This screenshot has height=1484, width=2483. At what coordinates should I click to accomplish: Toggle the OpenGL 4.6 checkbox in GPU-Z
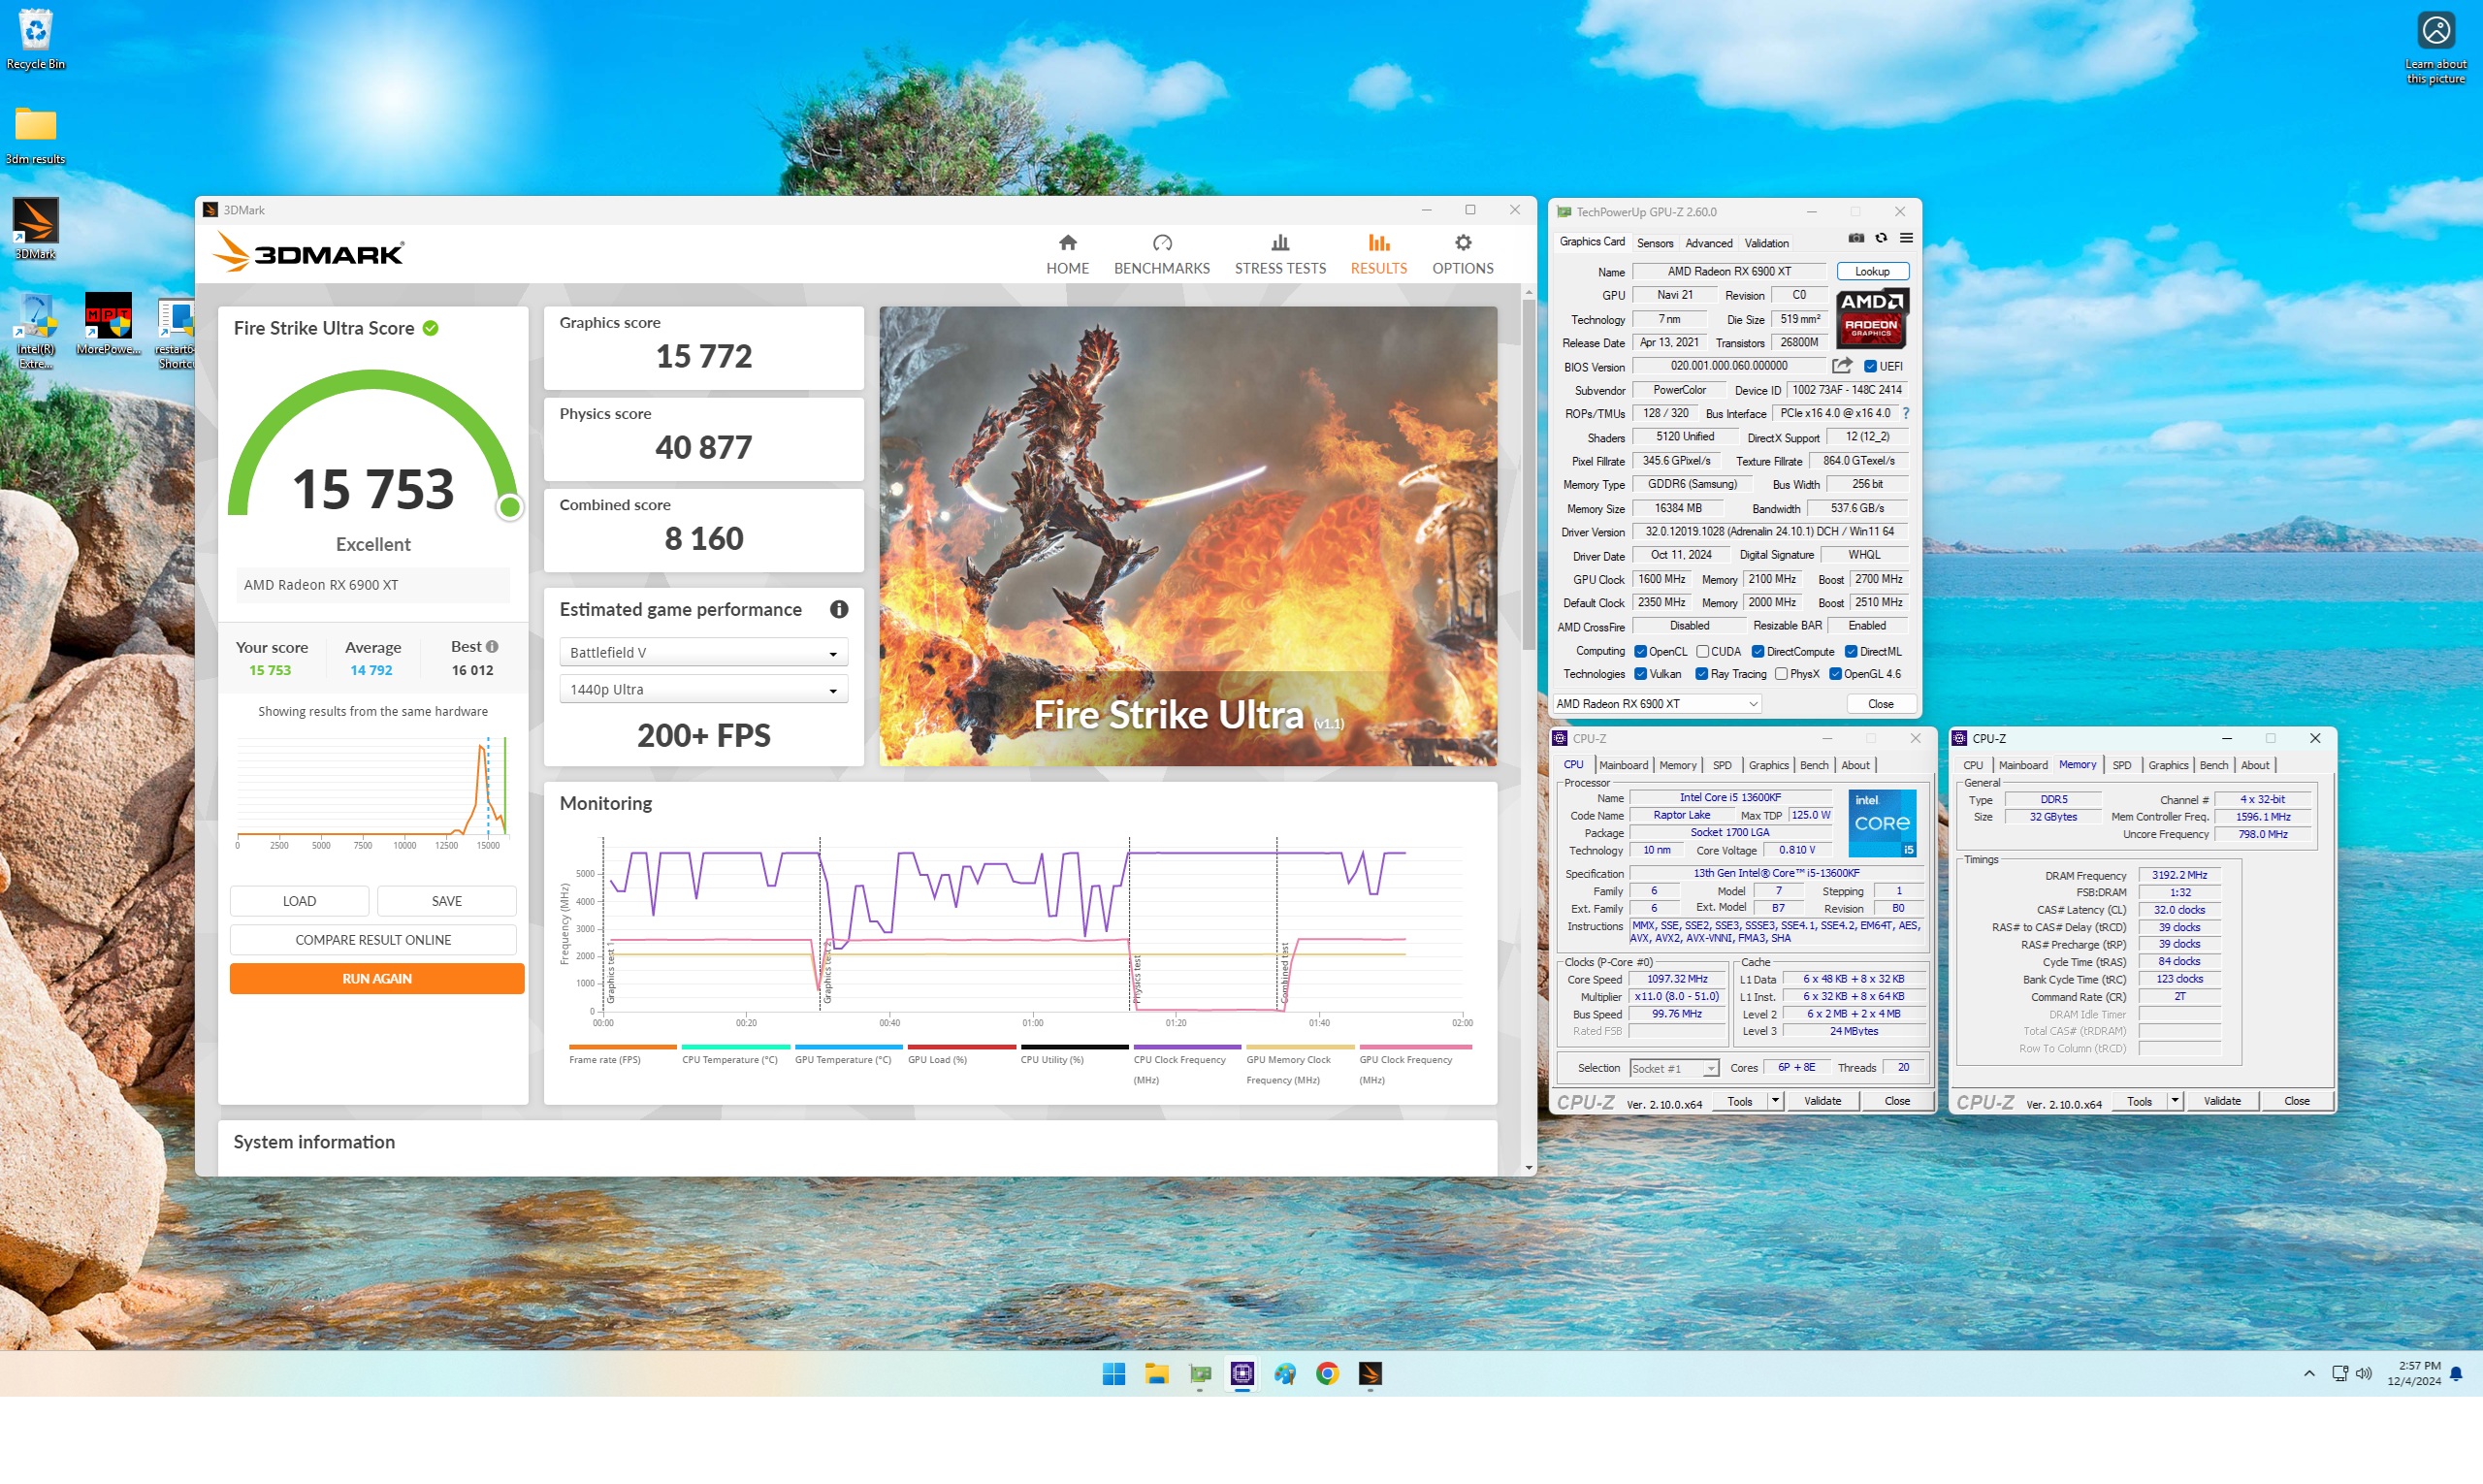pos(1834,674)
